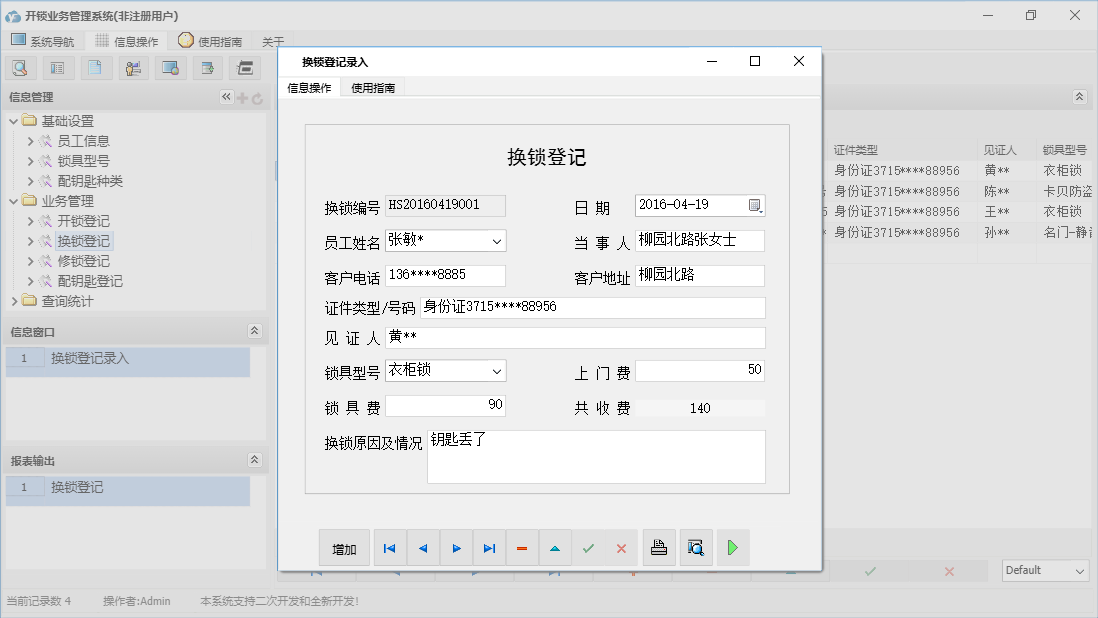Open print preview in the registration dialog
The image size is (1098, 618).
pyautogui.click(x=696, y=547)
